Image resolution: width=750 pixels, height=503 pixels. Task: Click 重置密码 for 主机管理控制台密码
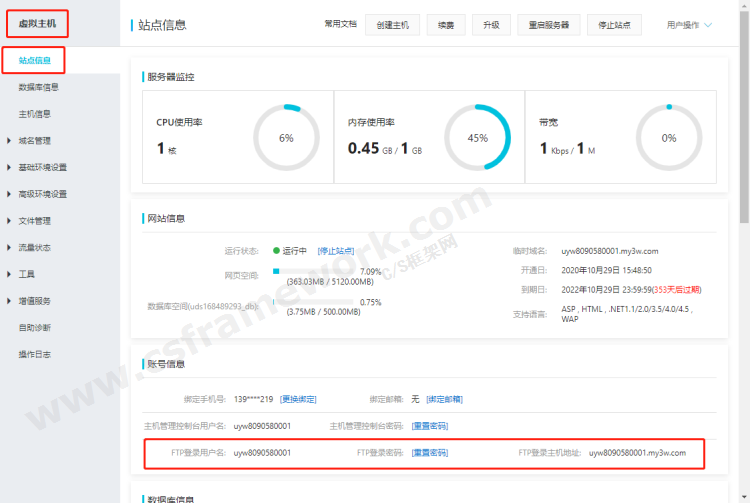point(430,426)
